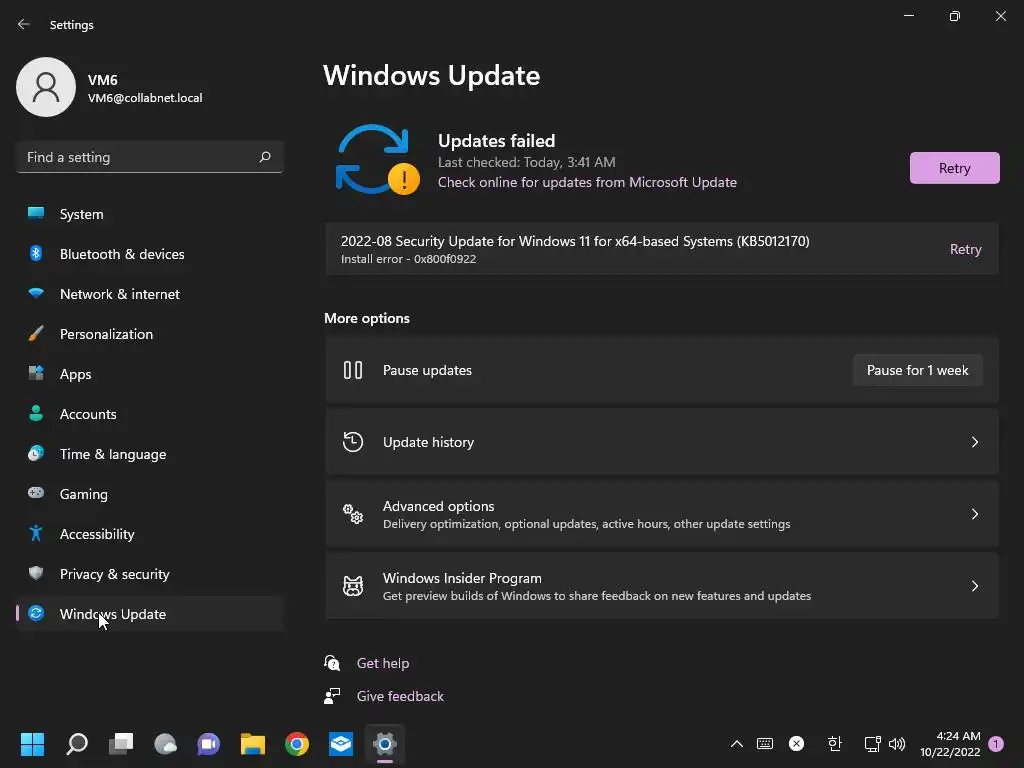The width and height of the screenshot is (1024, 768).
Task: Click the Get help headset icon
Action: [332, 663]
